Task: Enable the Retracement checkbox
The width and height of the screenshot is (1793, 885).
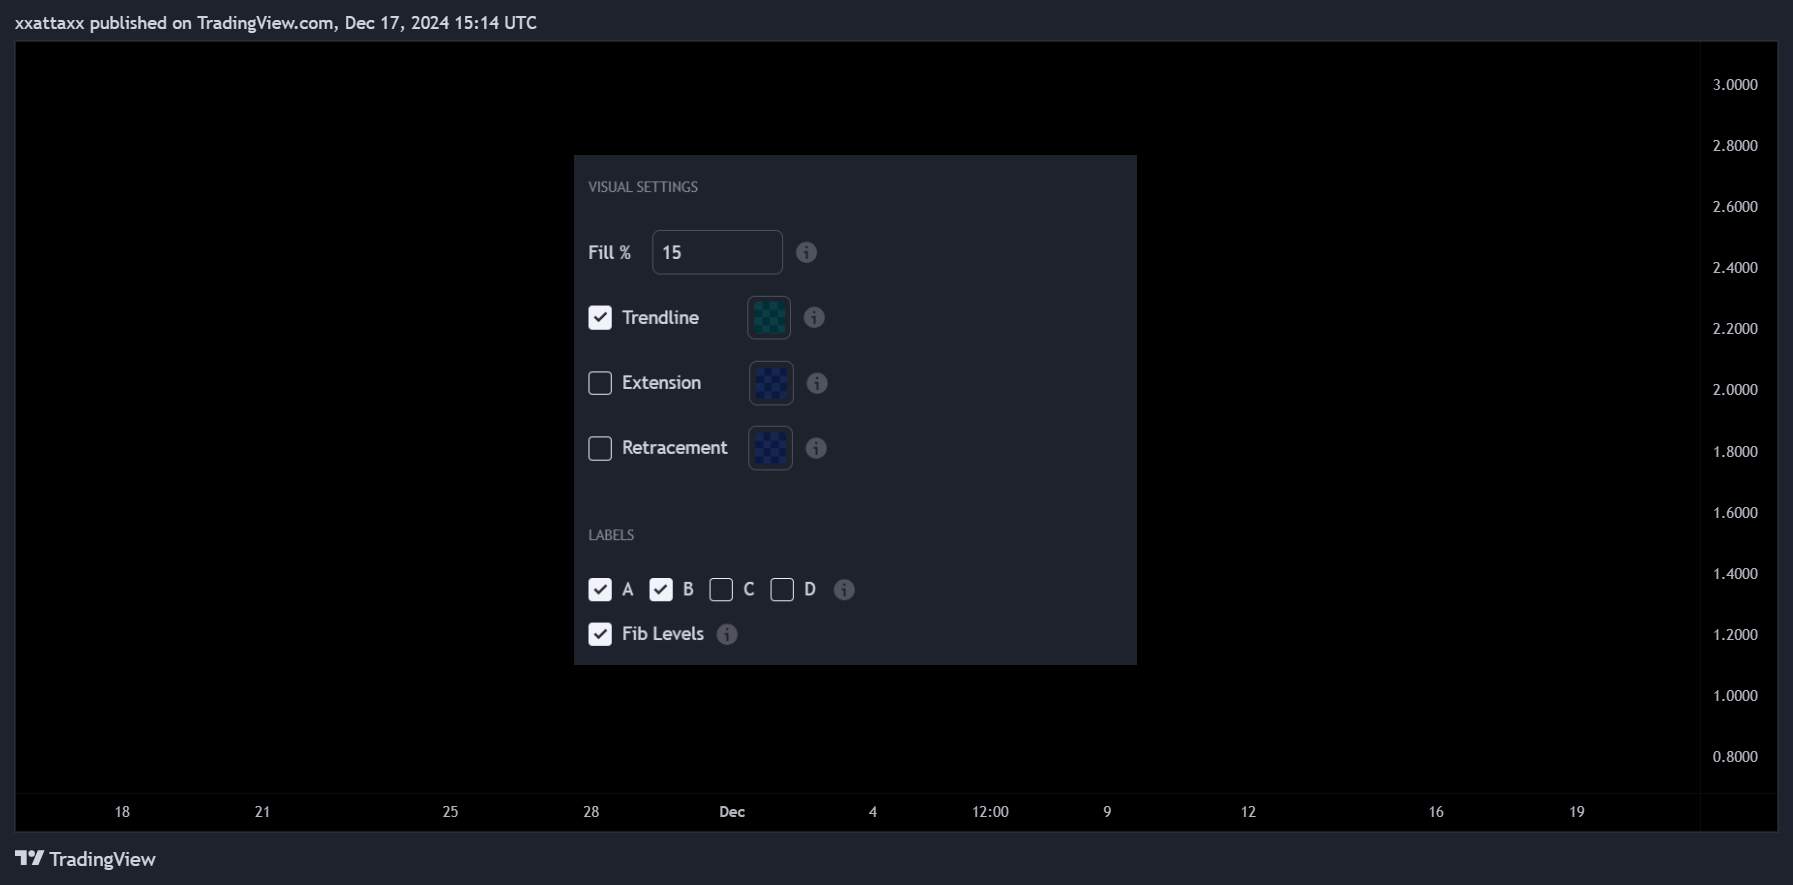Action: pyautogui.click(x=600, y=448)
